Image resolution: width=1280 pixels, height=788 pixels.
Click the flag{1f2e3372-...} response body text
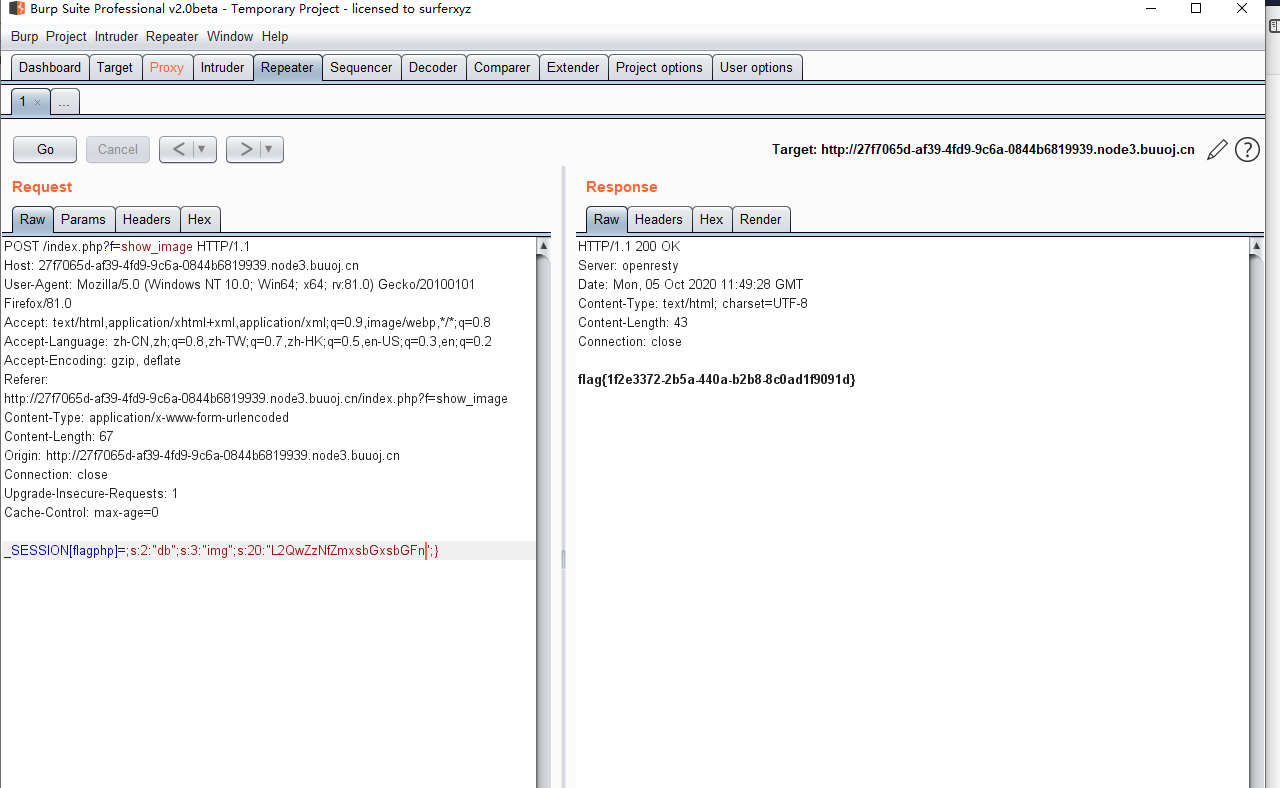click(717, 379)
